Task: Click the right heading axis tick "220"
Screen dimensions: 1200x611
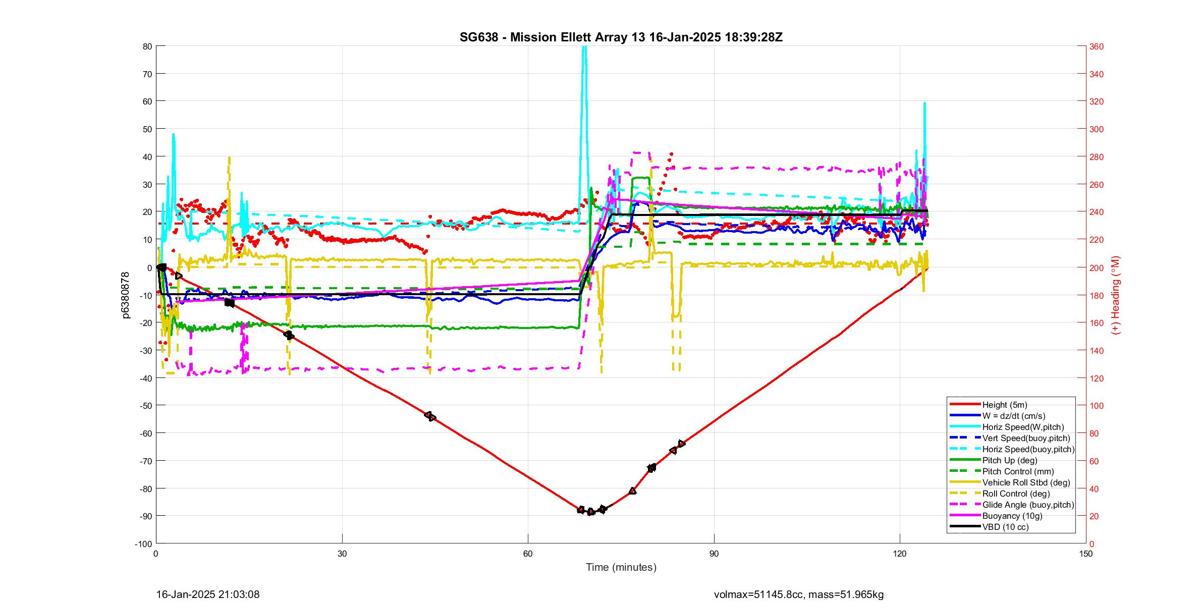Action: (1097, 240)
